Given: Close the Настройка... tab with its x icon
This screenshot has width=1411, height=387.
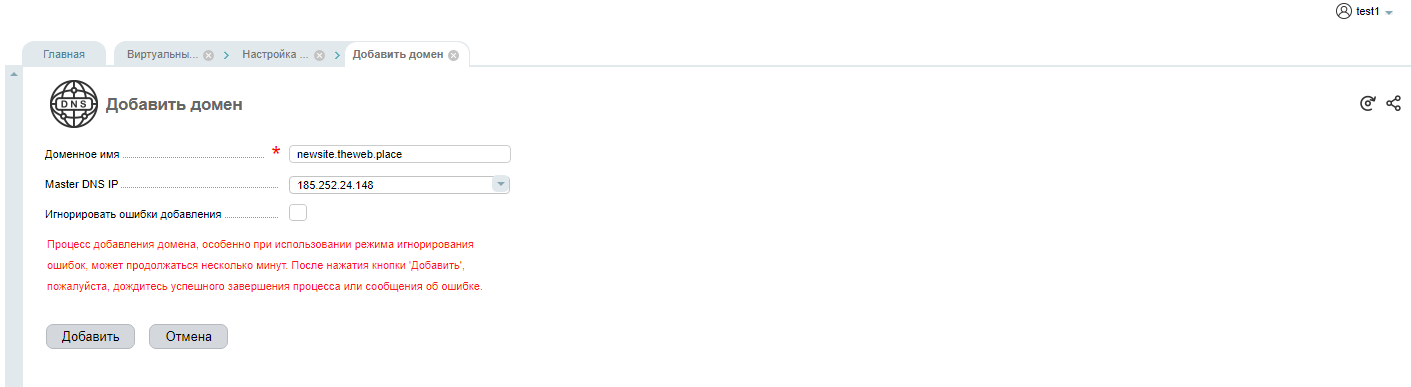Looking at the screenshot, I should (319, 56).
